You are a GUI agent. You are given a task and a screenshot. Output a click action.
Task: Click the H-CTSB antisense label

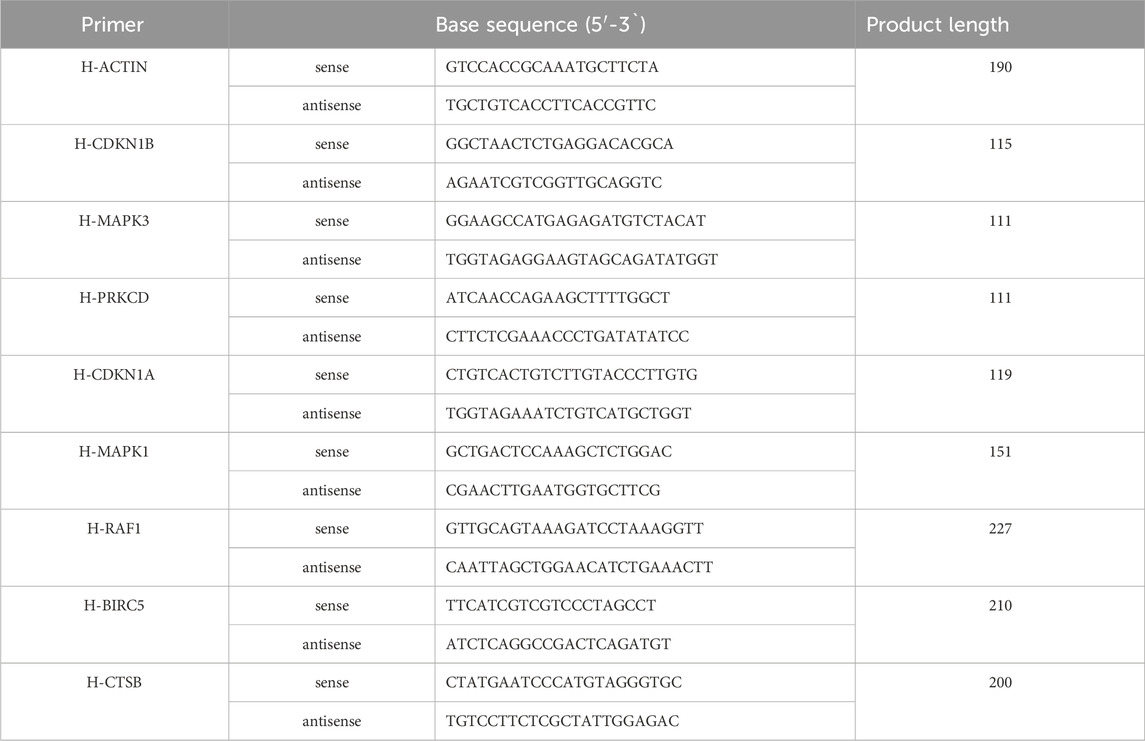pyautogui.click(x=332, y=722)
